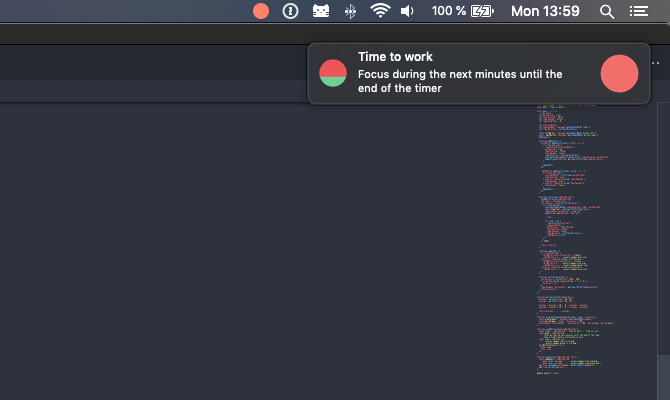The width and height of the screenshot is (670, 400).
Task: Click the volume speaker icon
Action: click(407, 11)
